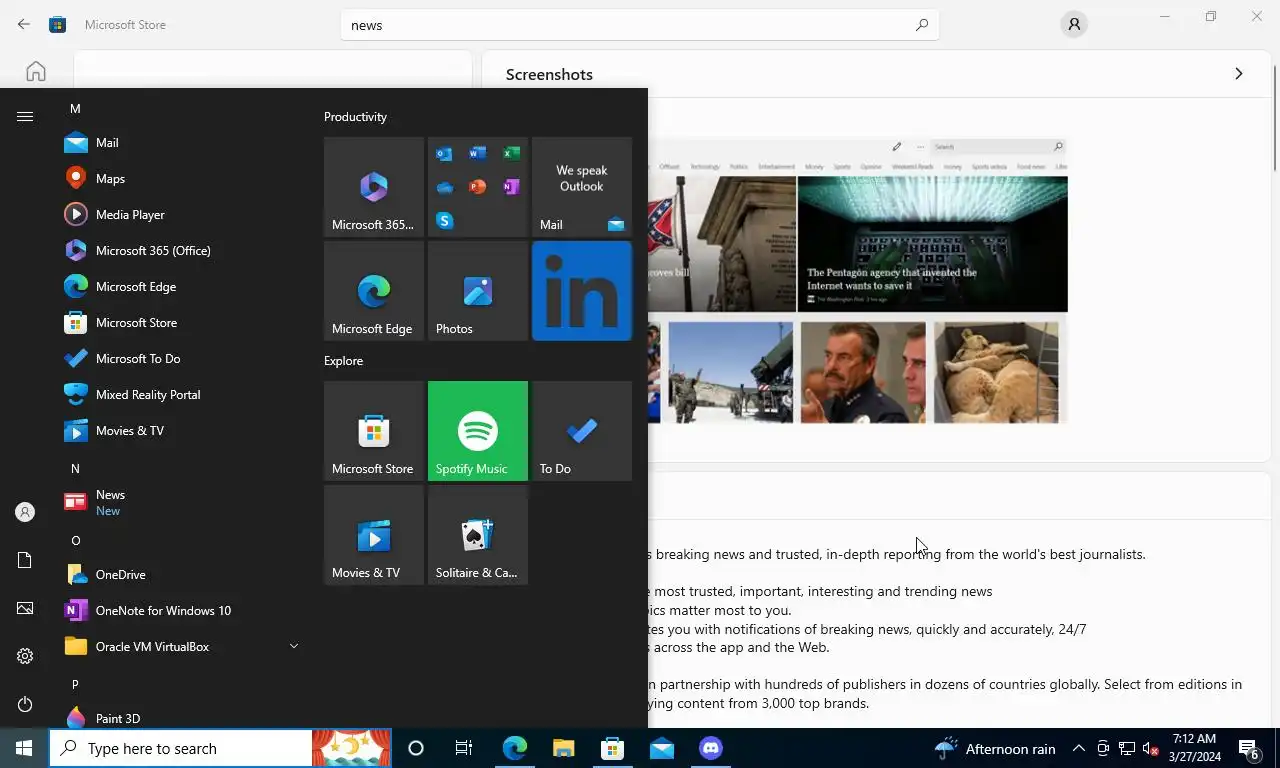Click the Microsoft 365 tile
Screen dimensions: 1280x768
(374, 187)
